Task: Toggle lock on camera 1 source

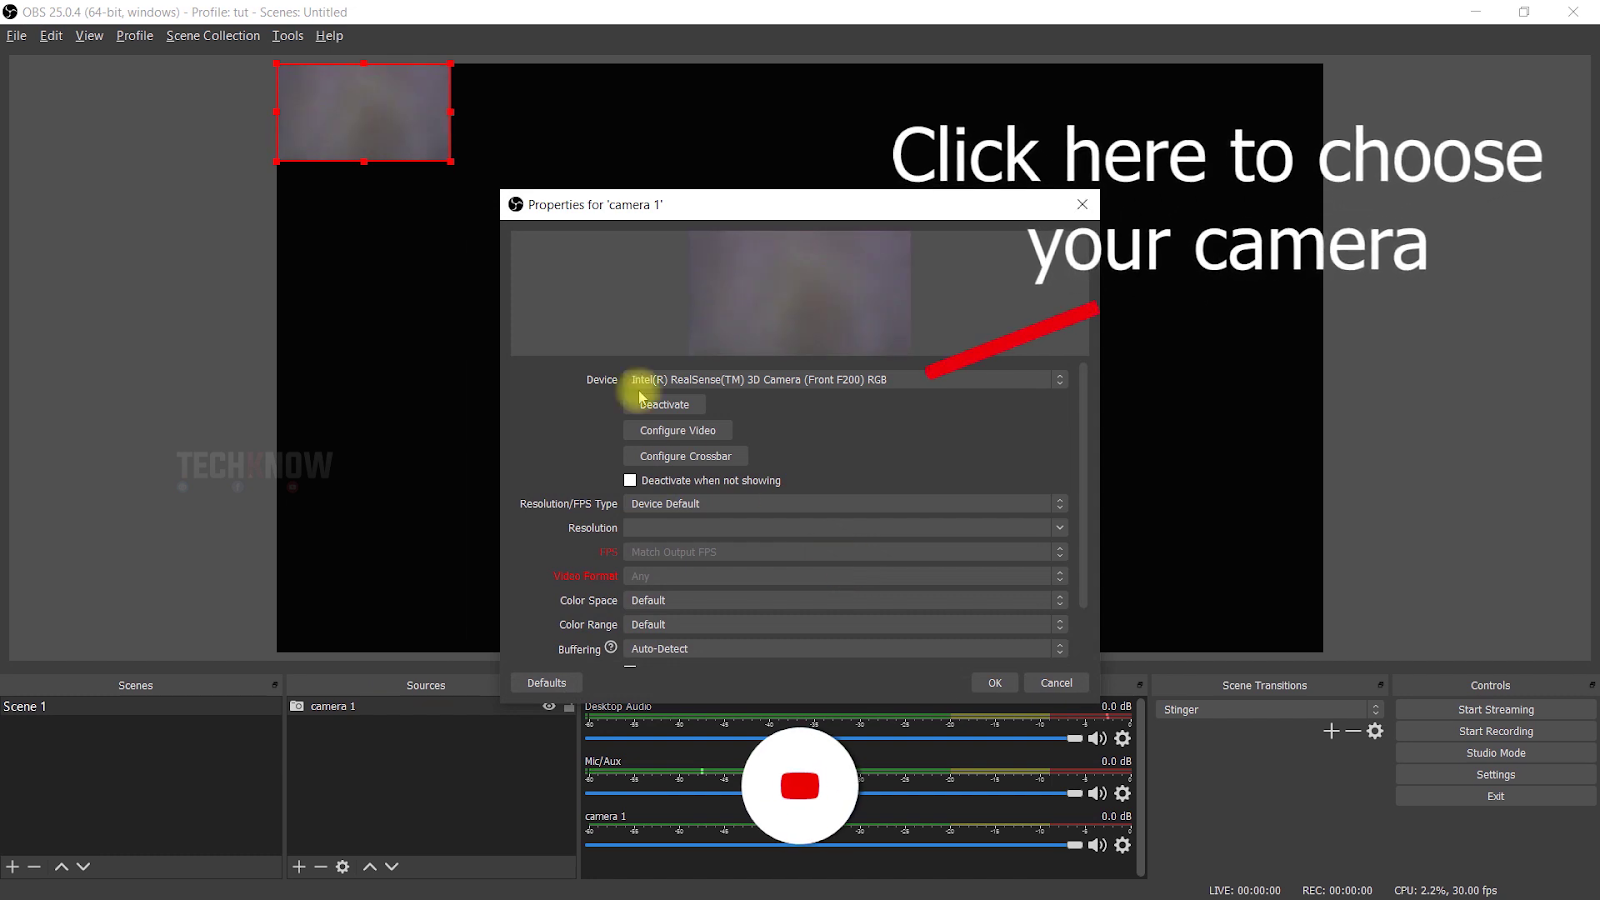Action: click(569, 706)
